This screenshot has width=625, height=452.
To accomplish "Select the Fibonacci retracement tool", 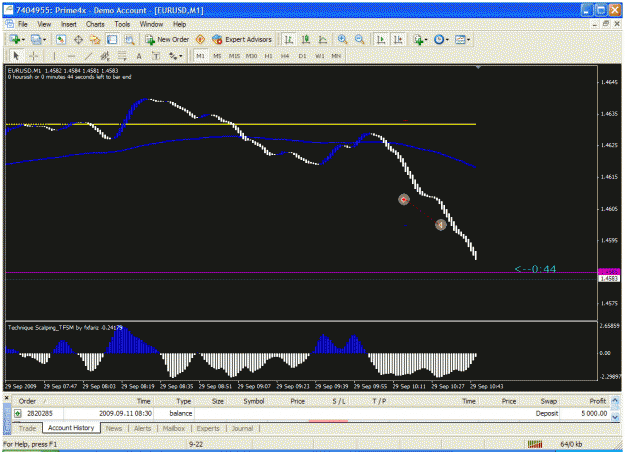I will pos(122,56).
